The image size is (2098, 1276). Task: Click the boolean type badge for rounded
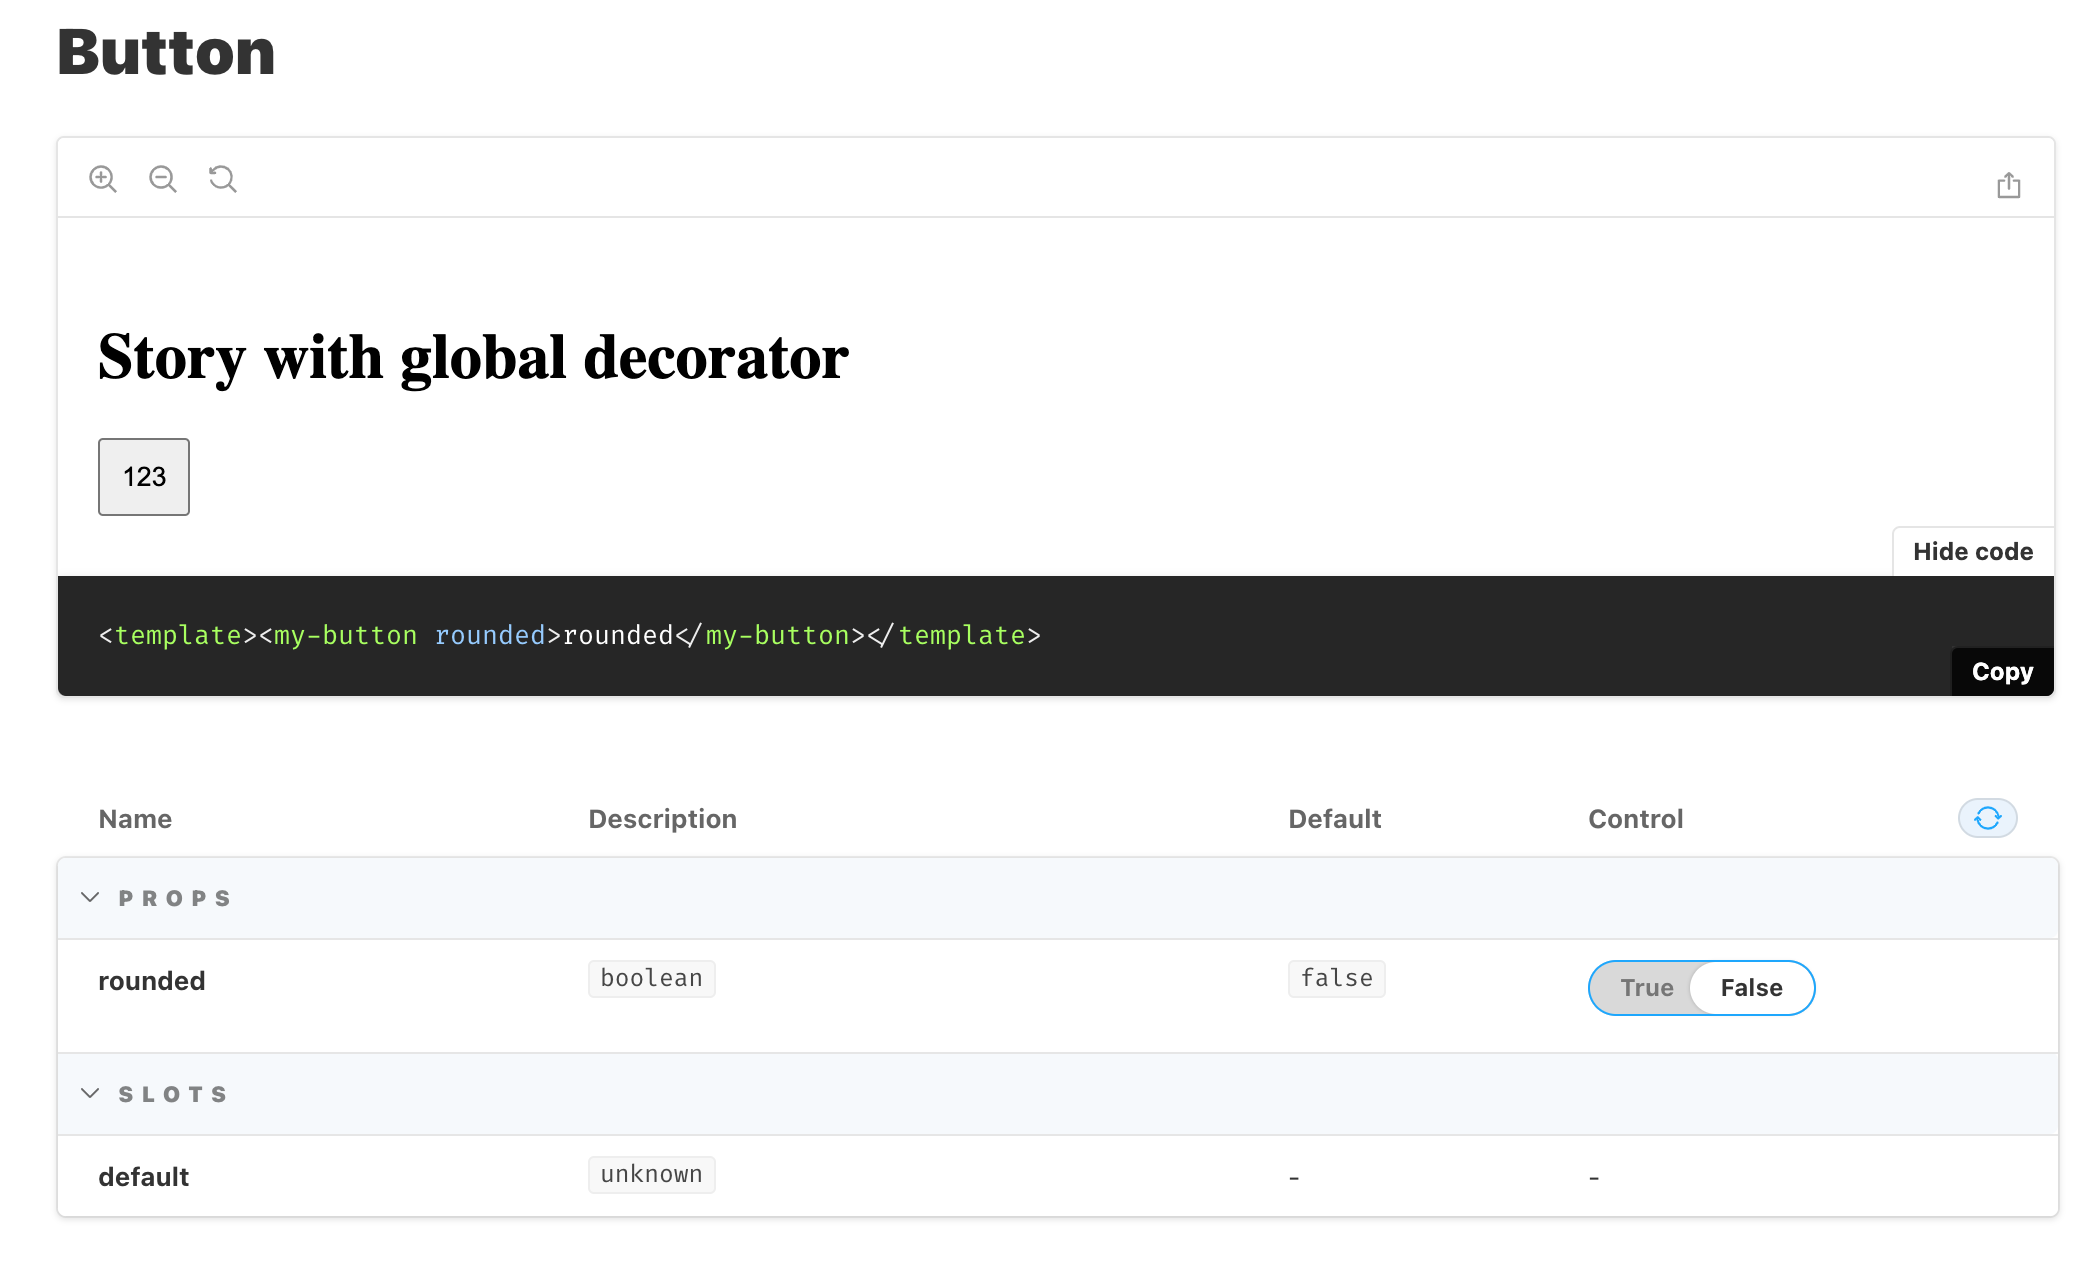point(651,978)
